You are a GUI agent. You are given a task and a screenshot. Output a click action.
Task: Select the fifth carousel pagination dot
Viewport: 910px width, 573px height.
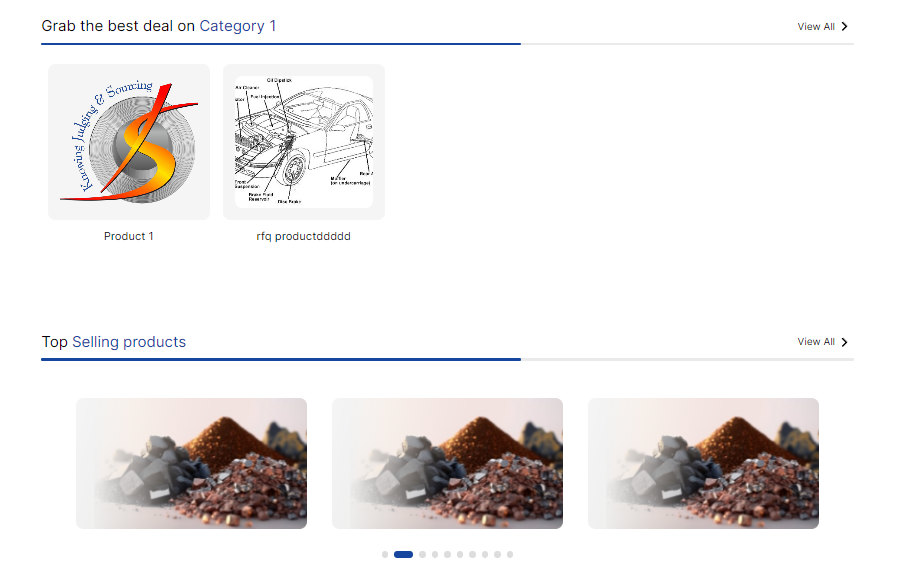(447, 554)
